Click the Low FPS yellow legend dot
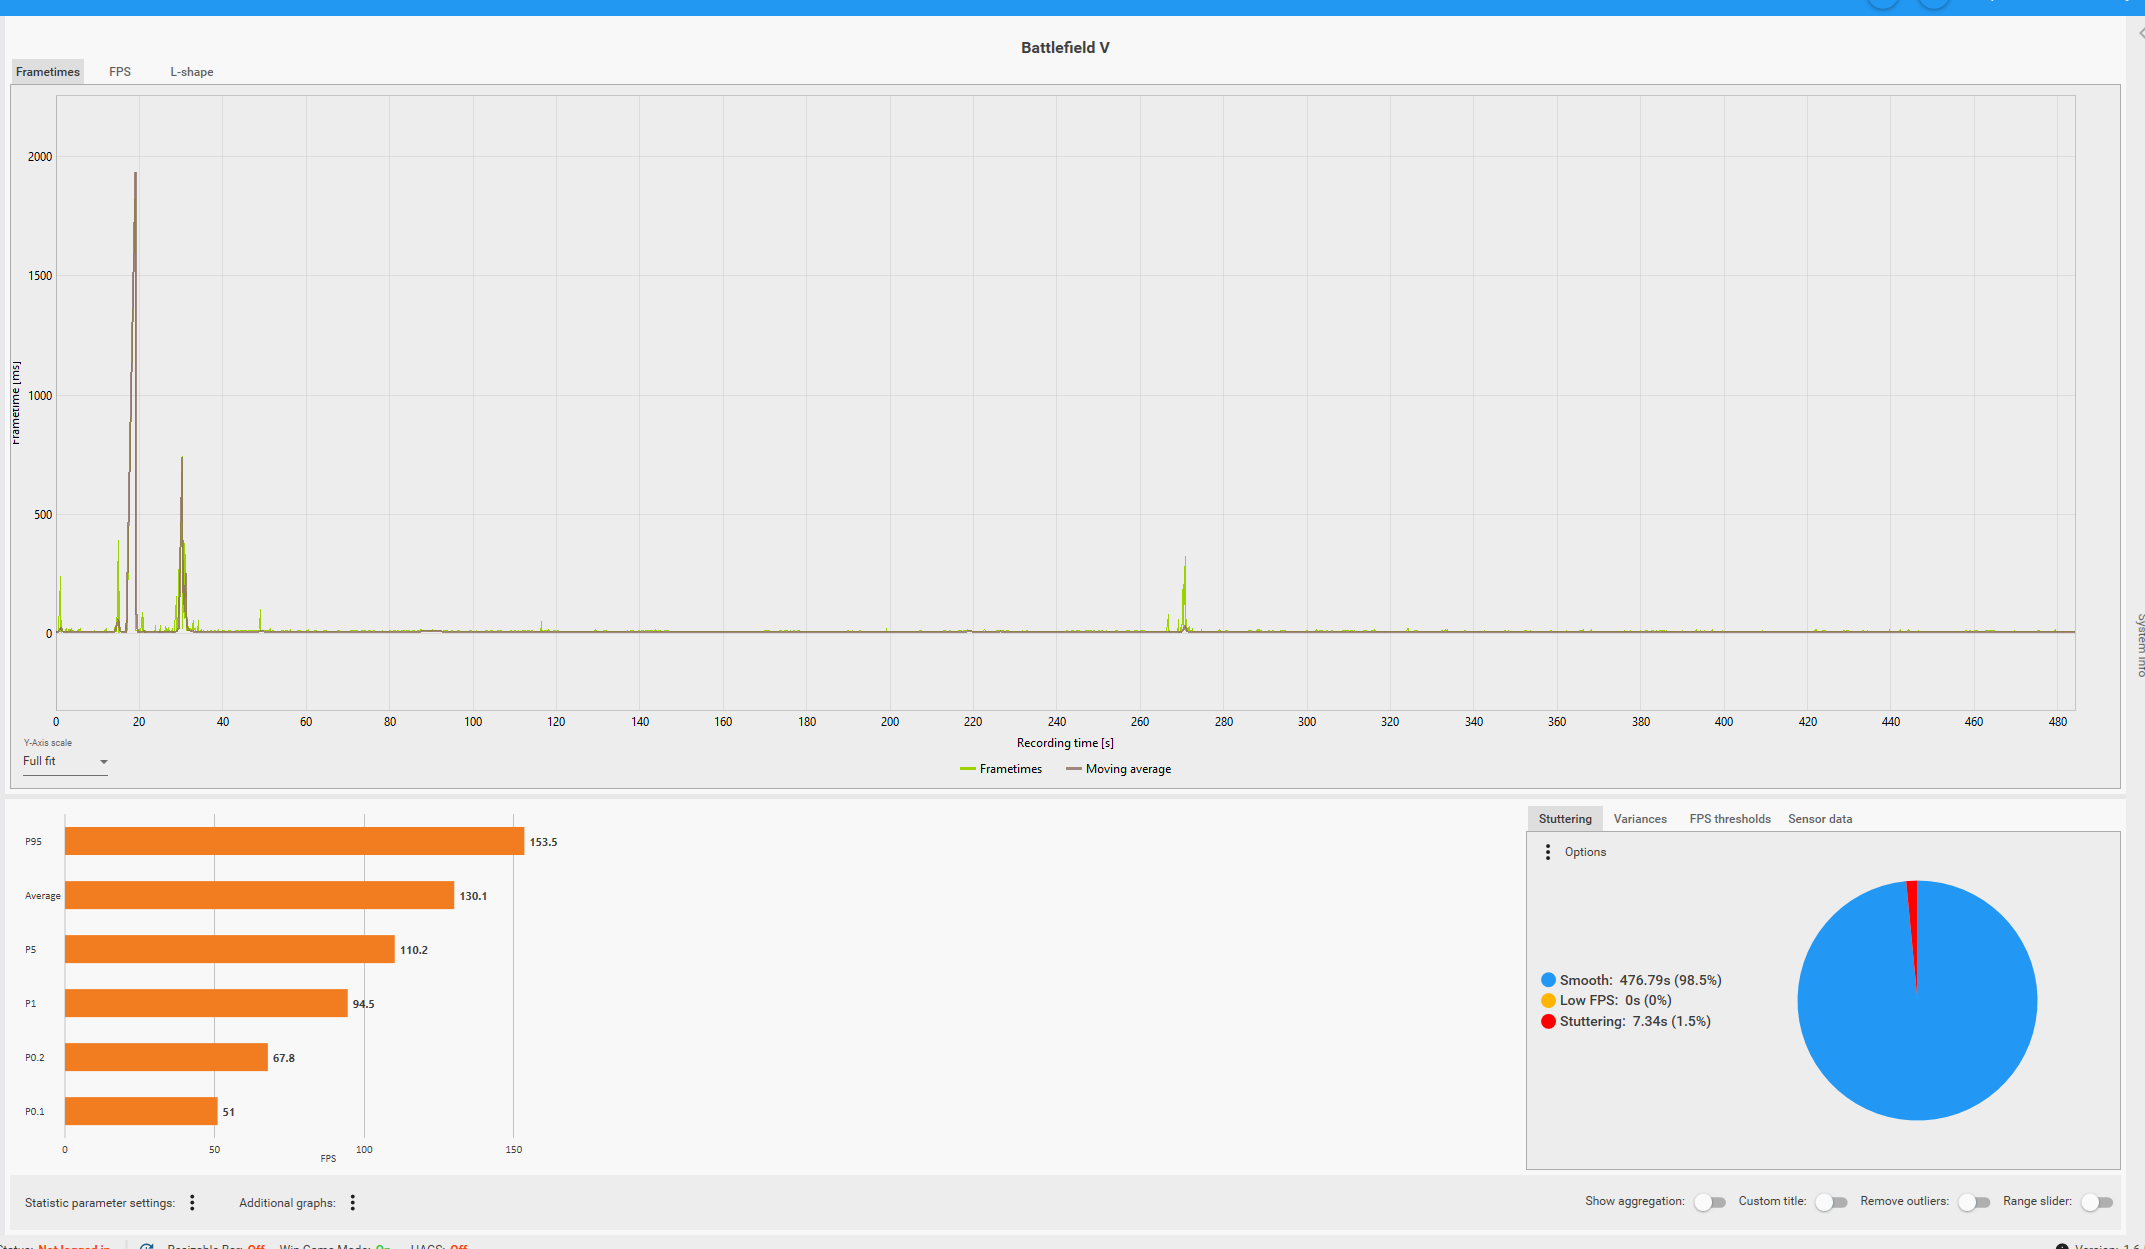The height and width of the screenshot is (1249, 2145). point(1548,1000)
